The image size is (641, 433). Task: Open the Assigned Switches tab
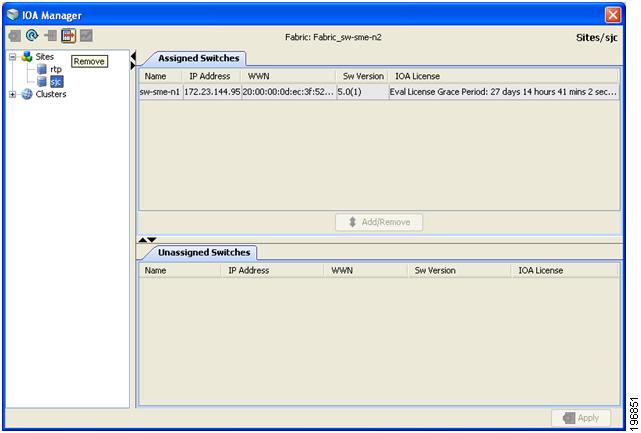tap(198, 58)
